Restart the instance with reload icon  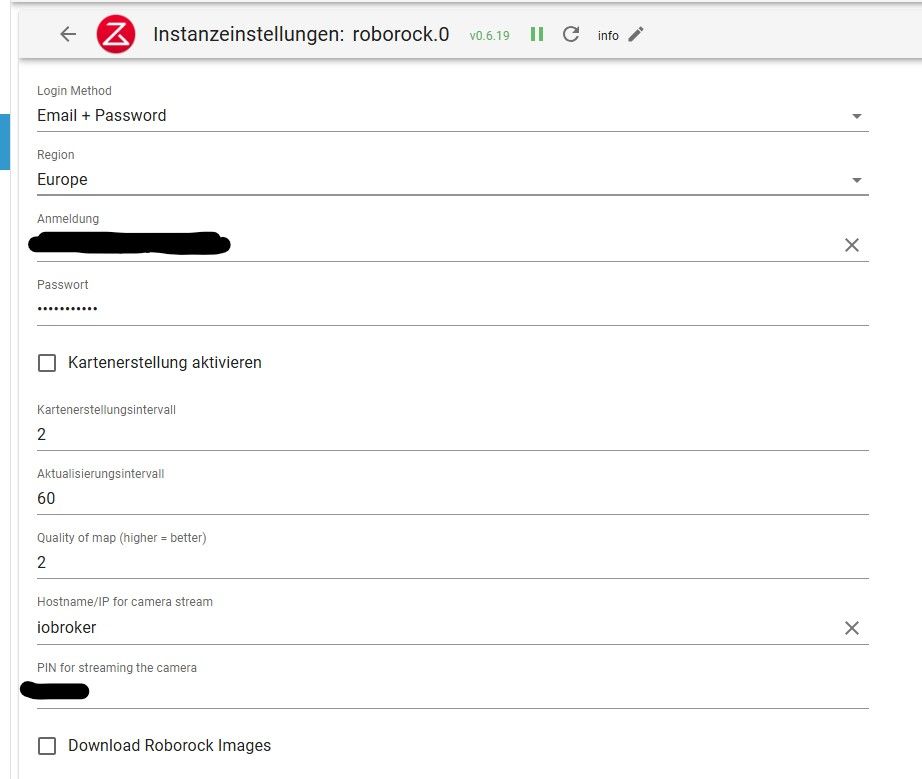click(x=571, y=34)
